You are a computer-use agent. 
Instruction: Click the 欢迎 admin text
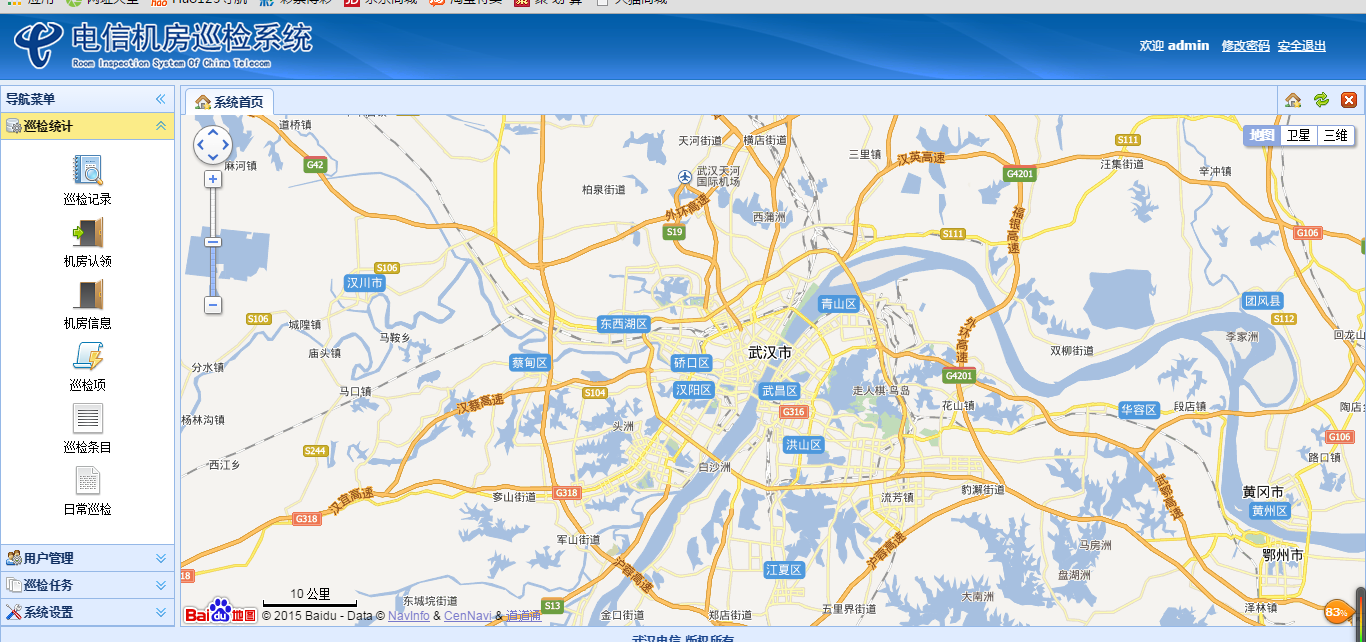pyautogui.click(x=1174, y=46)
